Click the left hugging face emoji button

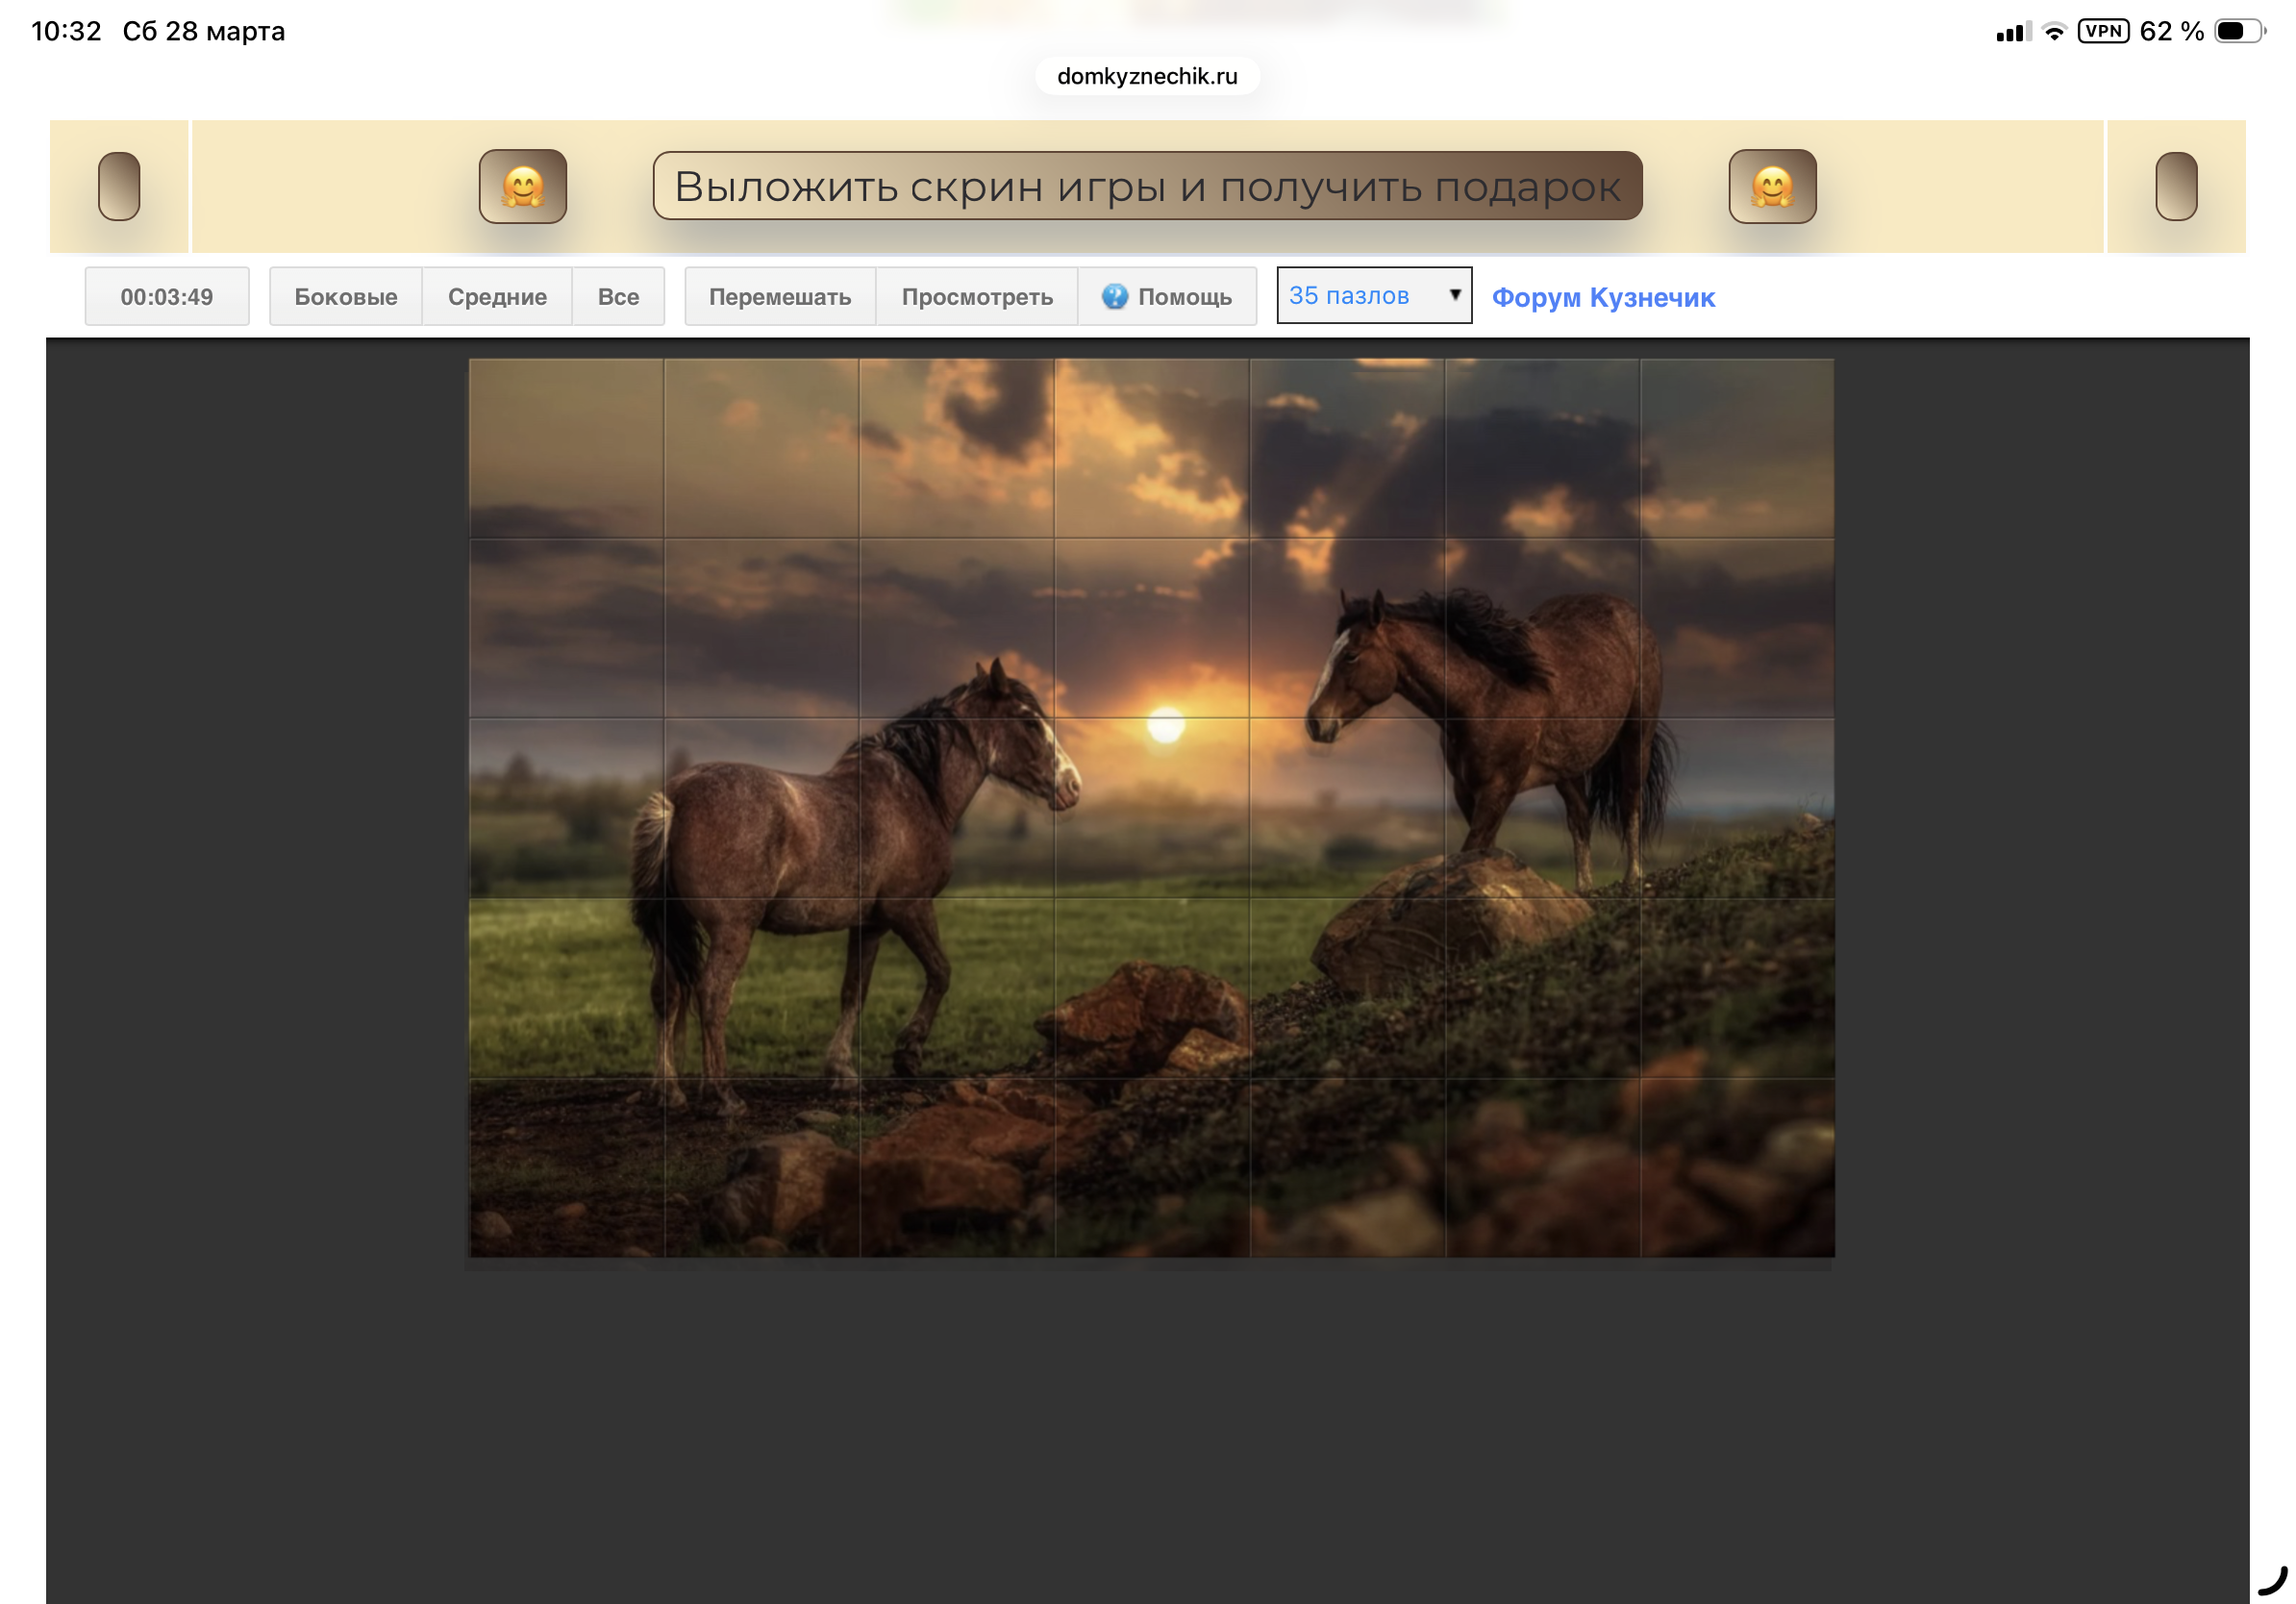(x=522, y=186)
